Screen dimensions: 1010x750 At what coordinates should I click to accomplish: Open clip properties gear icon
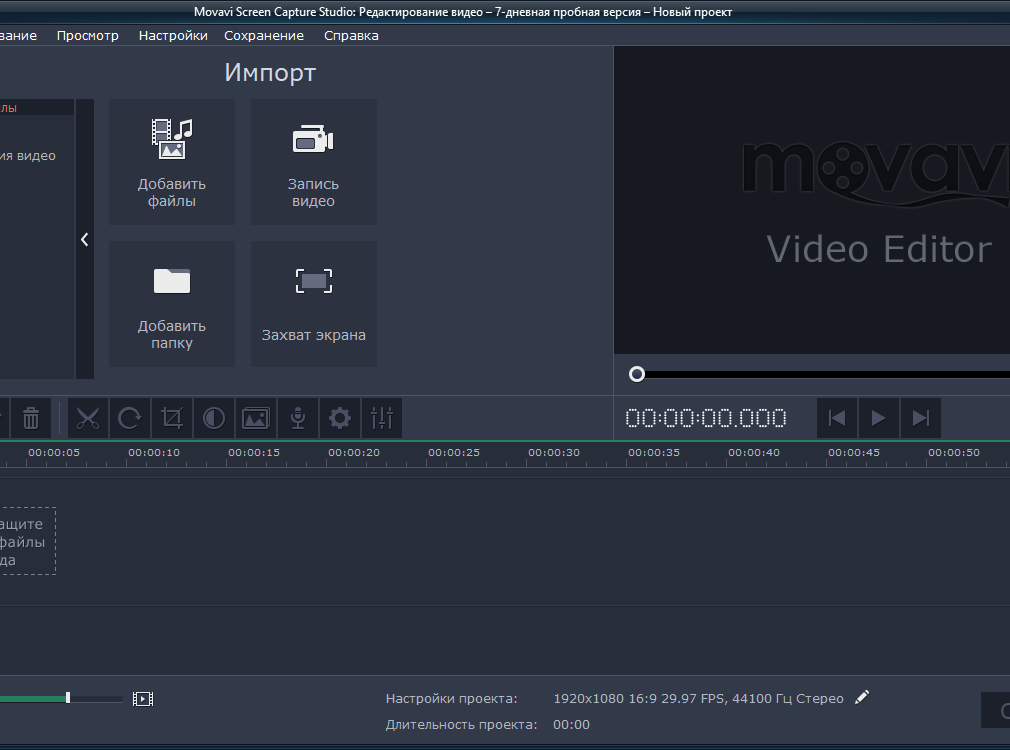click(340, 418)
